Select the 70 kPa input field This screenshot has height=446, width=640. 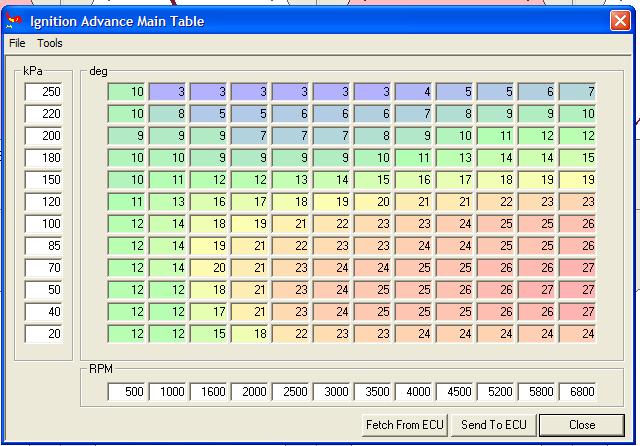point(43,268)
